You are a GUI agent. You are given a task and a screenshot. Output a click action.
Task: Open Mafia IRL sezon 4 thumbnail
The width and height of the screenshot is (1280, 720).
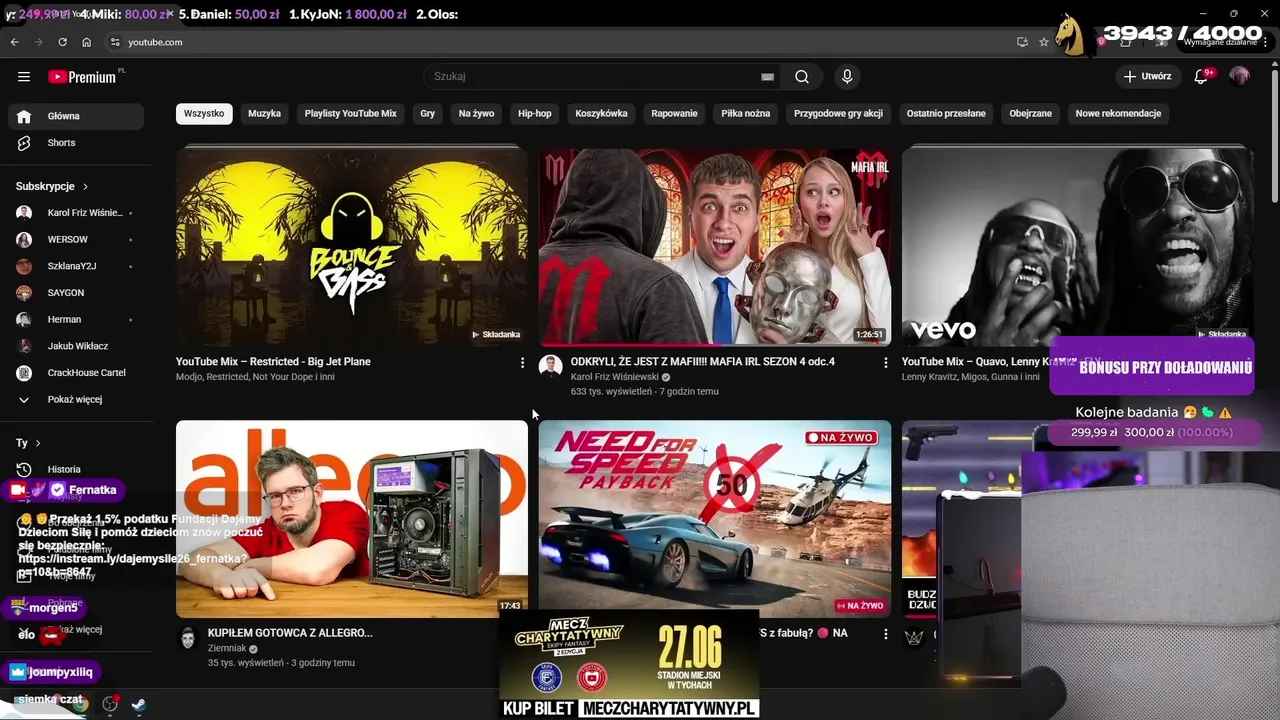(x=715, y=245)
